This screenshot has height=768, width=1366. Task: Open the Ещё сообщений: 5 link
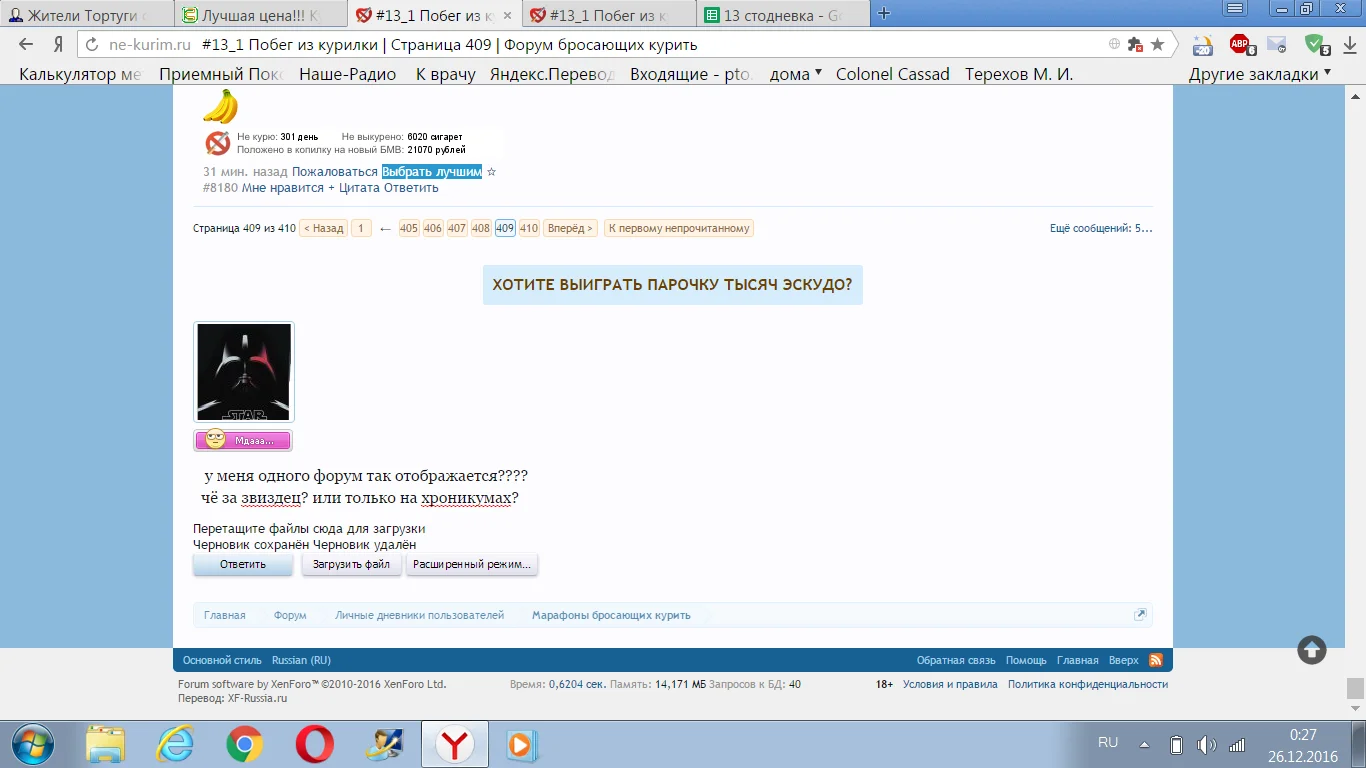coord(1101,228)
